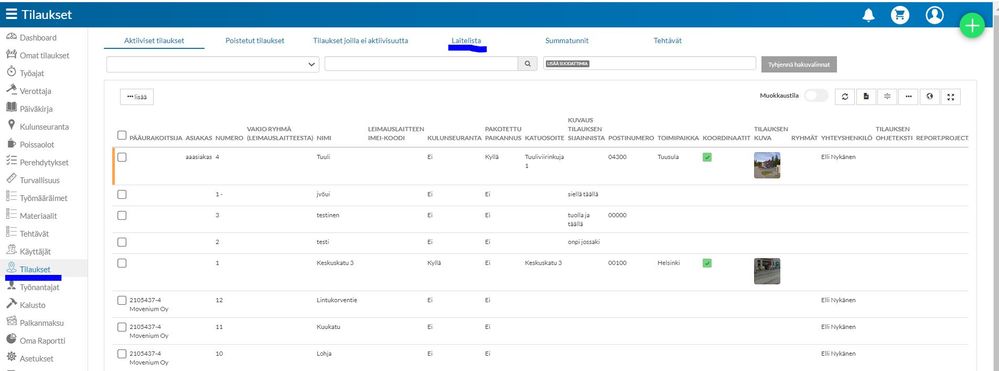Sort by POSTINUMERO column header
Image resolution: width=999 pixels, height=371 pixels.
click(631, 138)
